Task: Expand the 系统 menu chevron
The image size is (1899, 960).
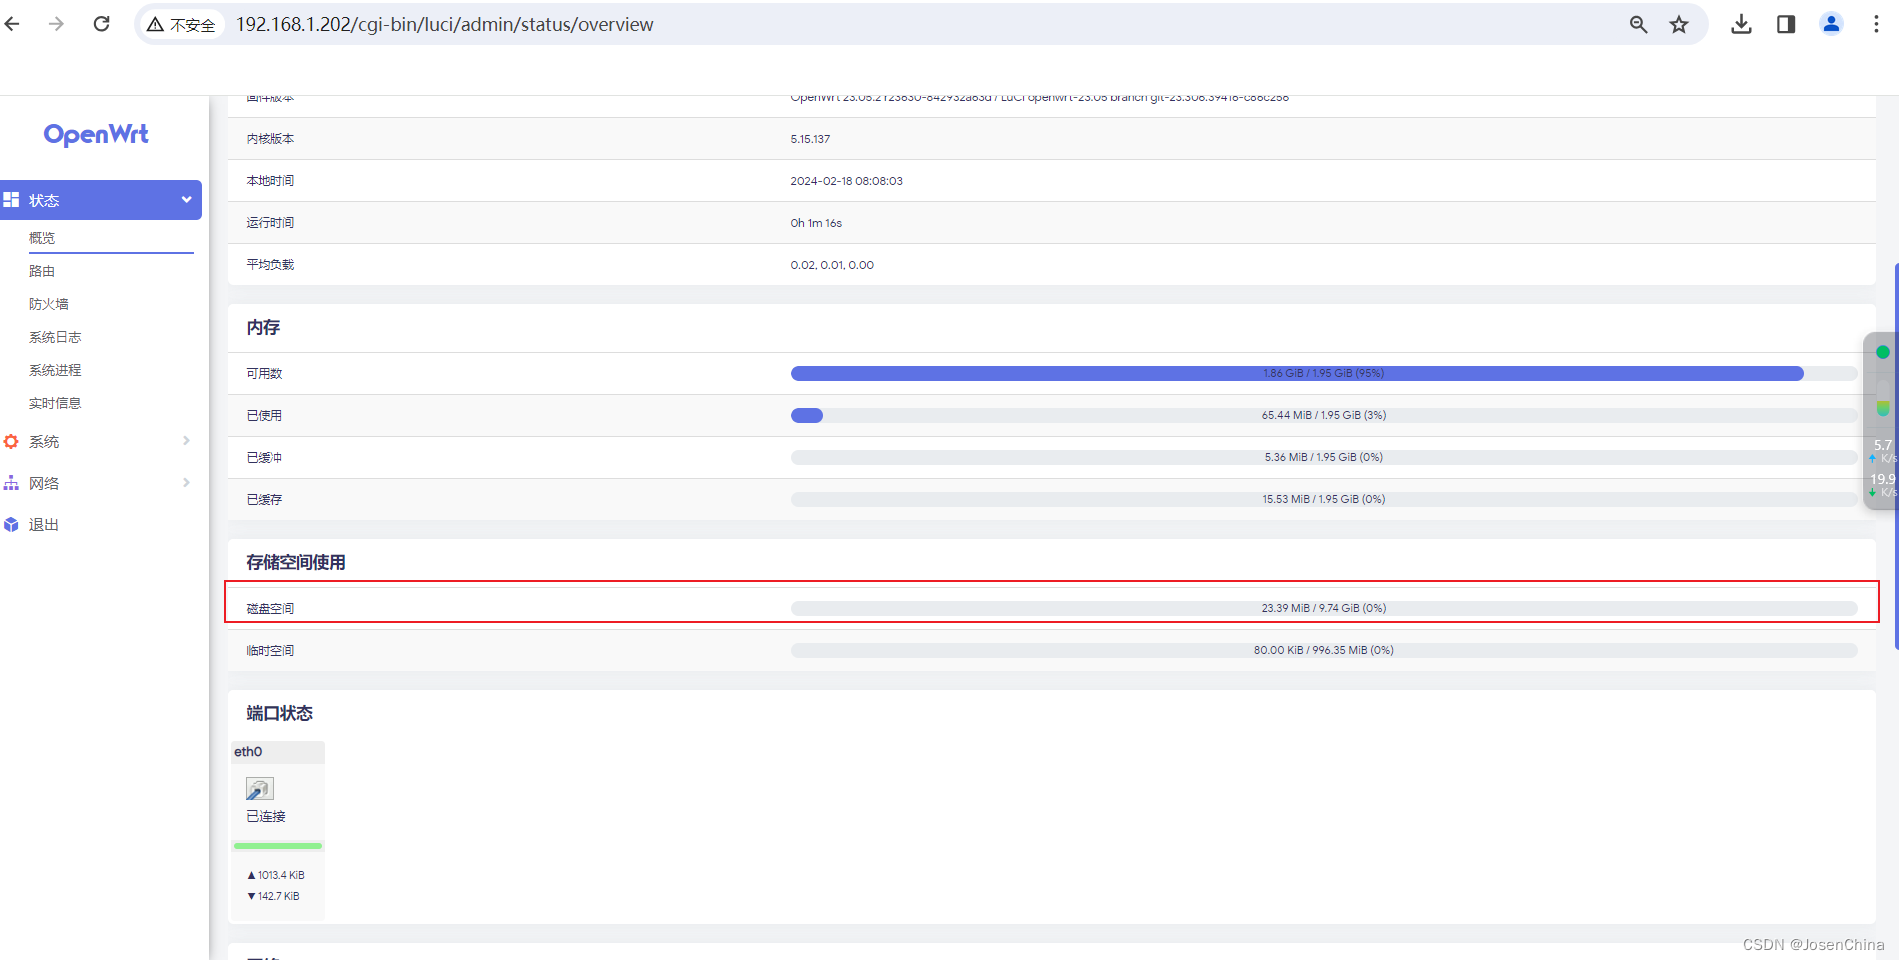Action: 186,441
